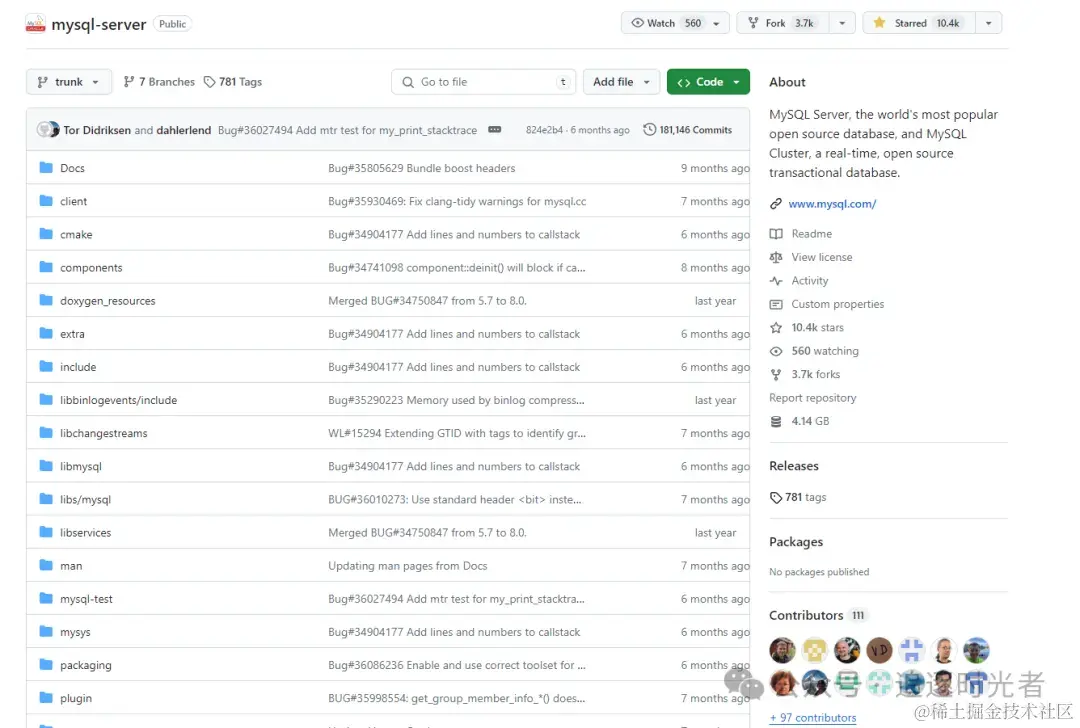The image size is (1080, 728).
Task: Open the libservices folder icon
Action: 46,532
